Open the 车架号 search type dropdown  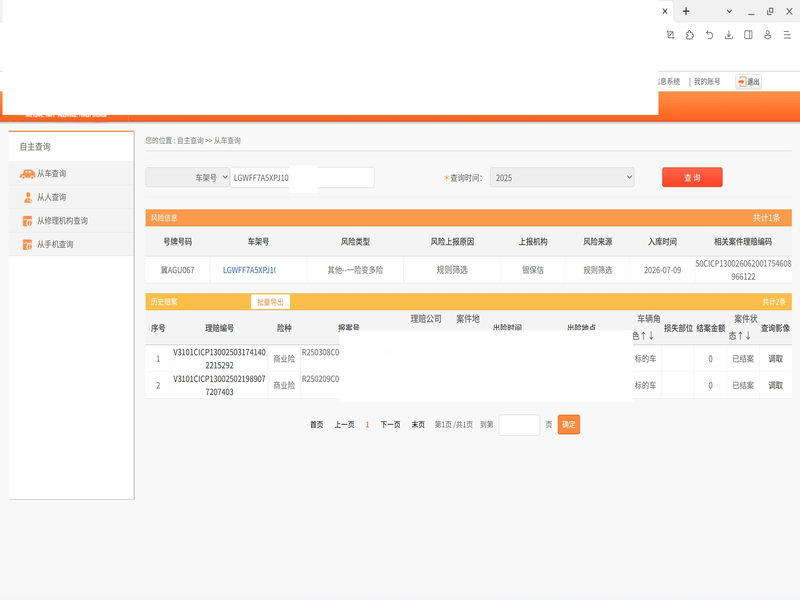coord(187,178)
